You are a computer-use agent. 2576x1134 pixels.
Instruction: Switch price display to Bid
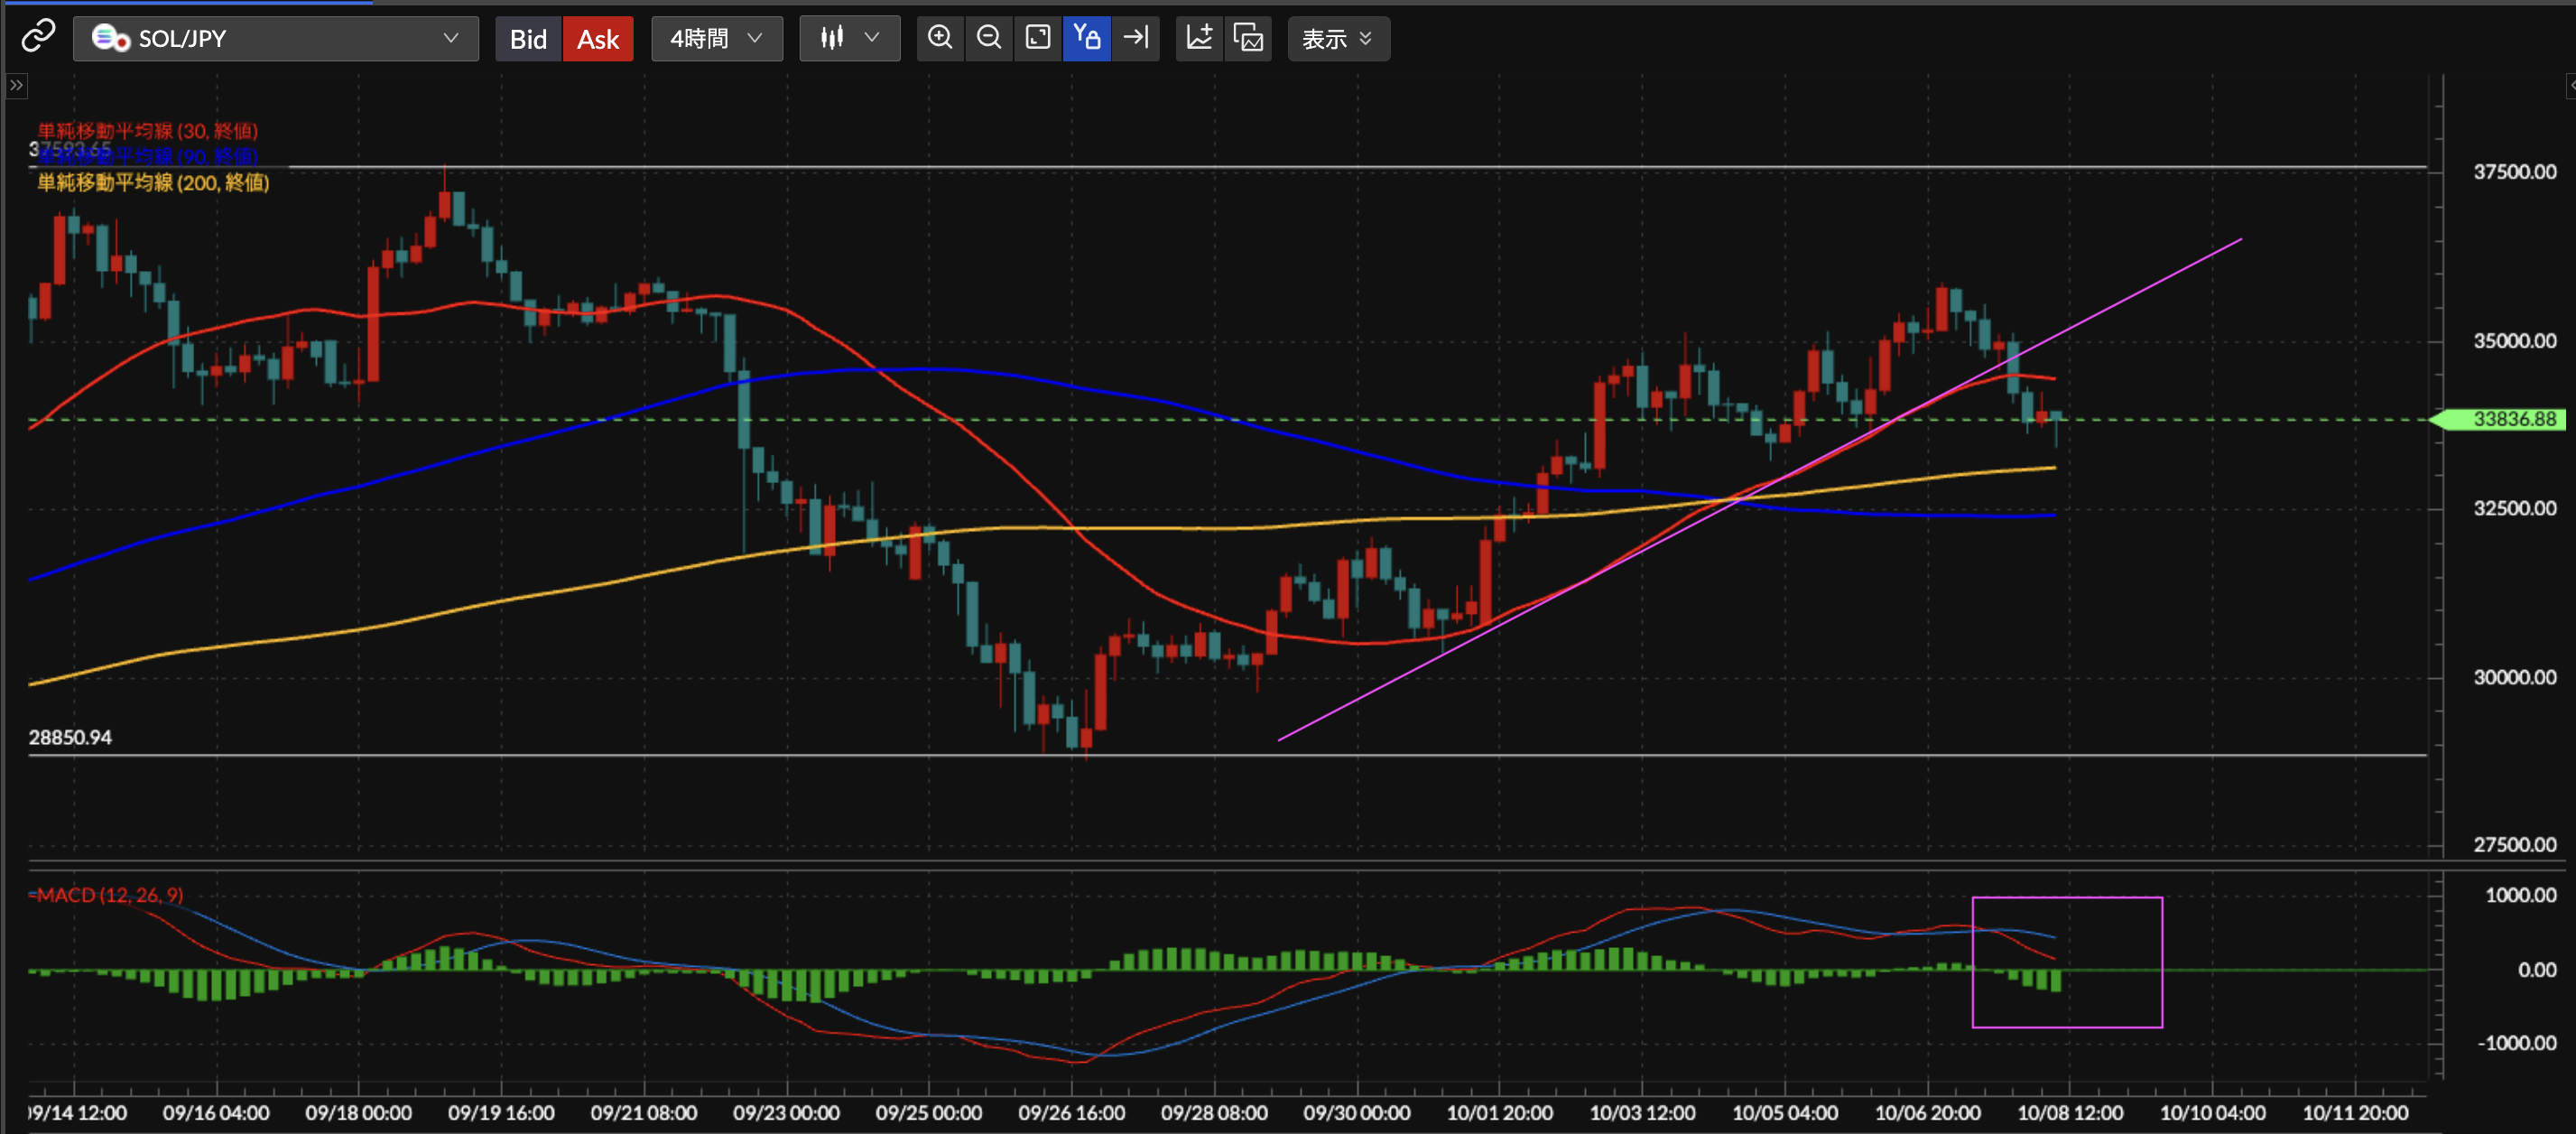tap(528, 39)
